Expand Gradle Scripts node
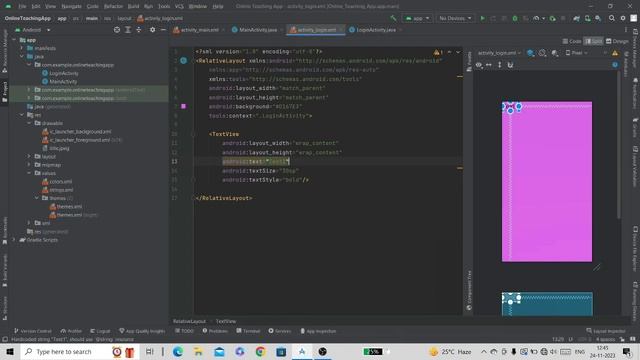Screen dimensions: 640x360 [14, 240]
